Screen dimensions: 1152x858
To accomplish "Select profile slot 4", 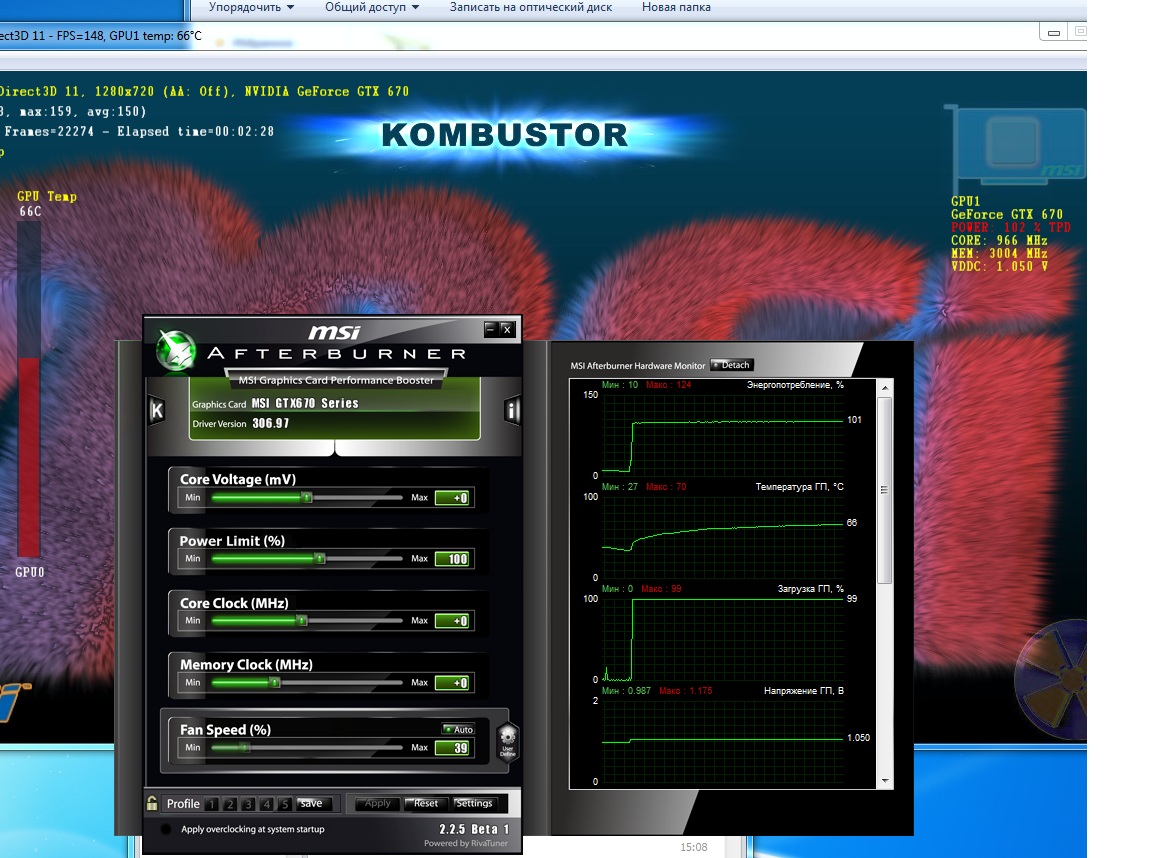I will (x=267, y=804).
